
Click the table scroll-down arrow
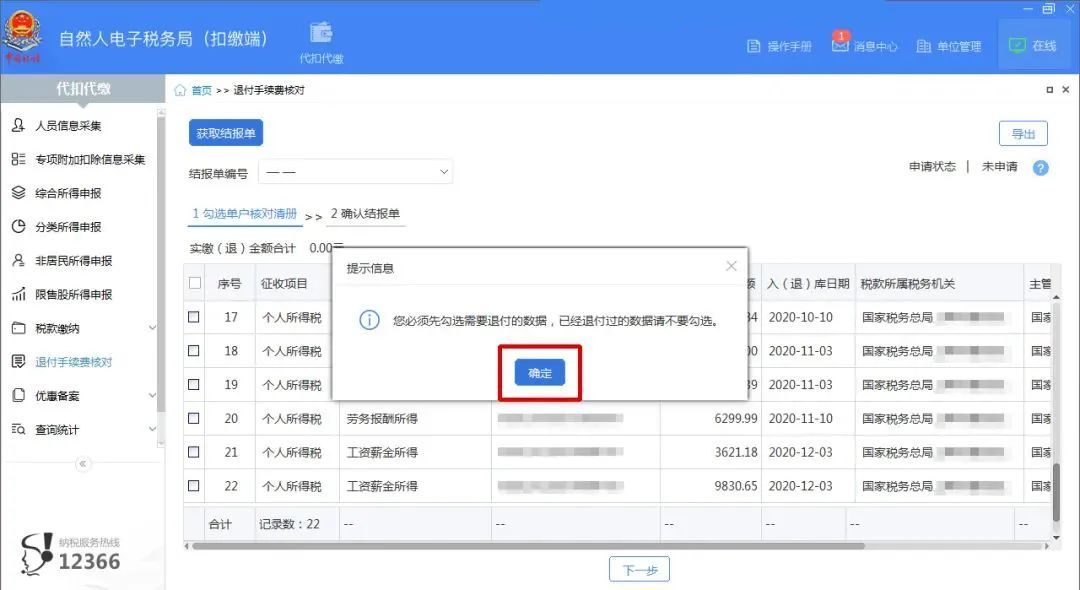[x=1057, y=538]
